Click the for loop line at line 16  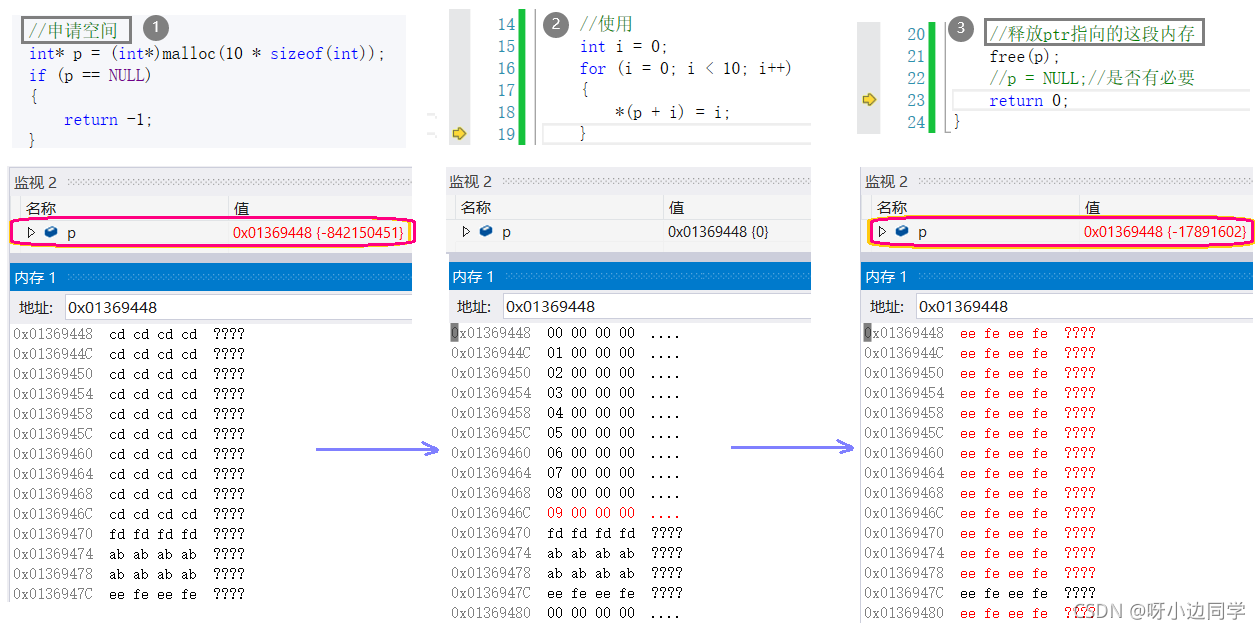point(686,68)
